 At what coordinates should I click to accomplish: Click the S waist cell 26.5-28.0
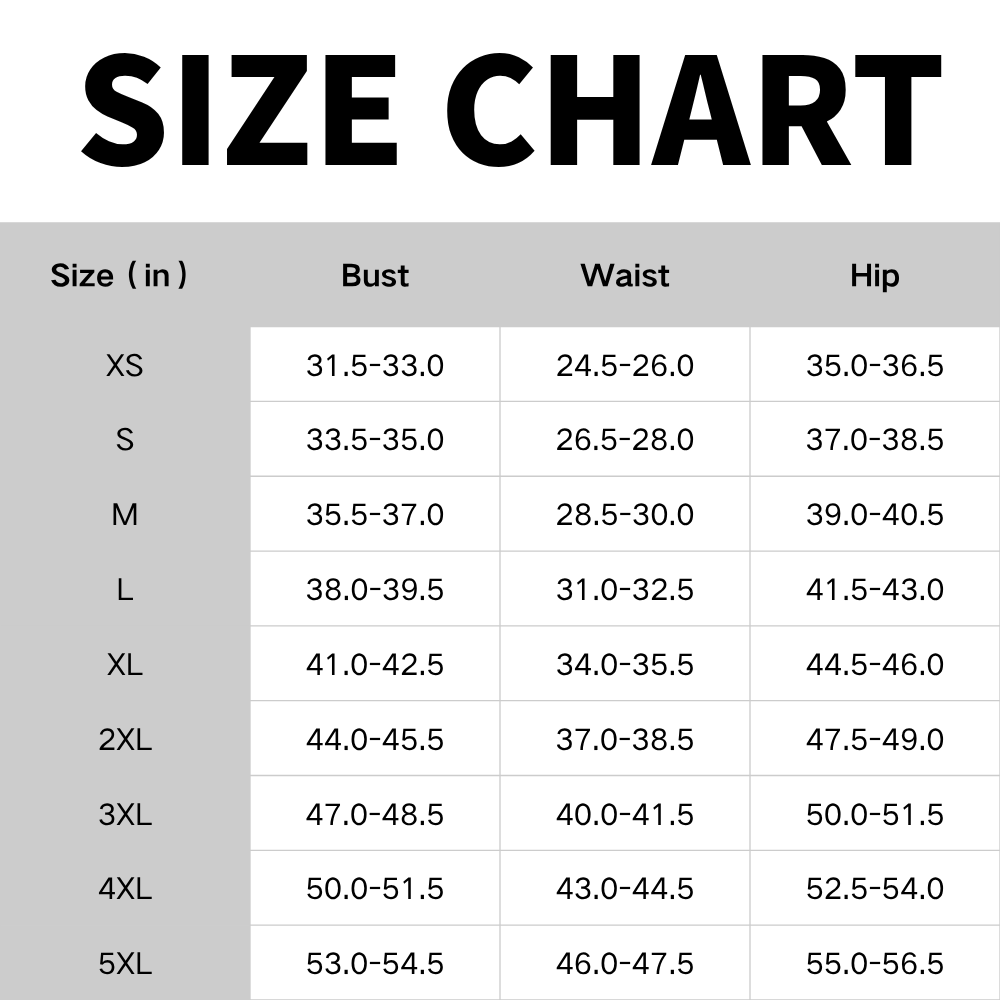625,440
